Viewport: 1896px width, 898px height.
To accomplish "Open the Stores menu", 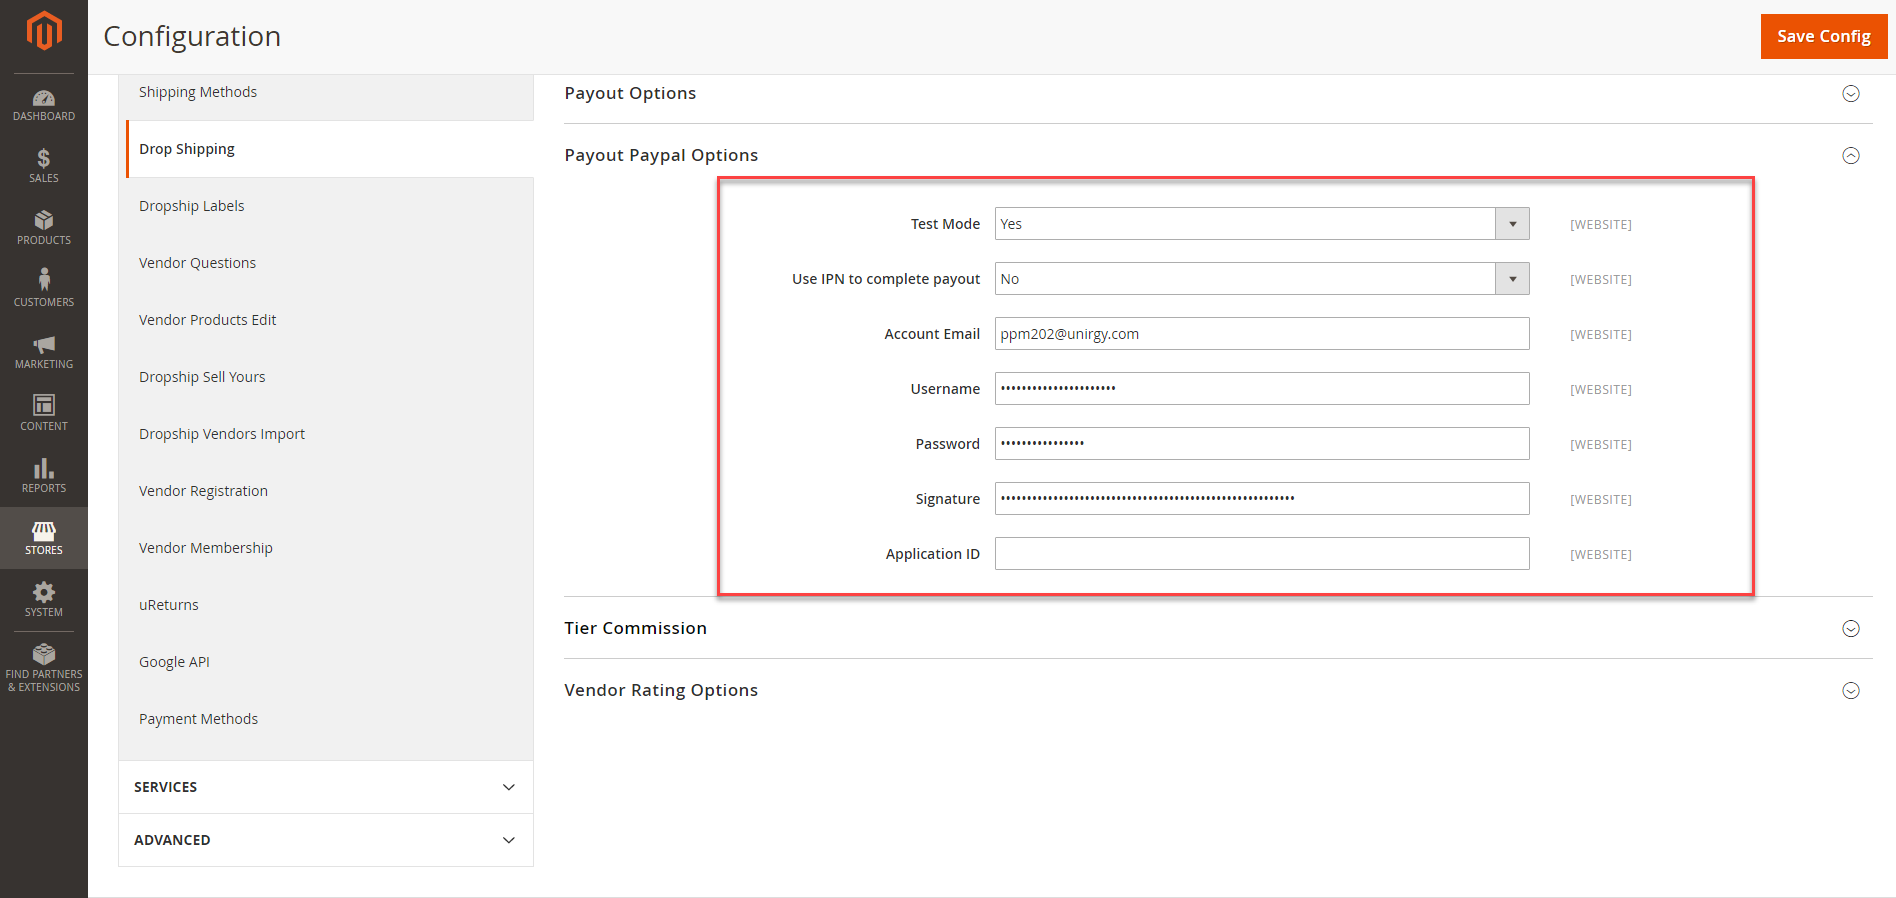I will pyautogui.click(x=44, y=538).
